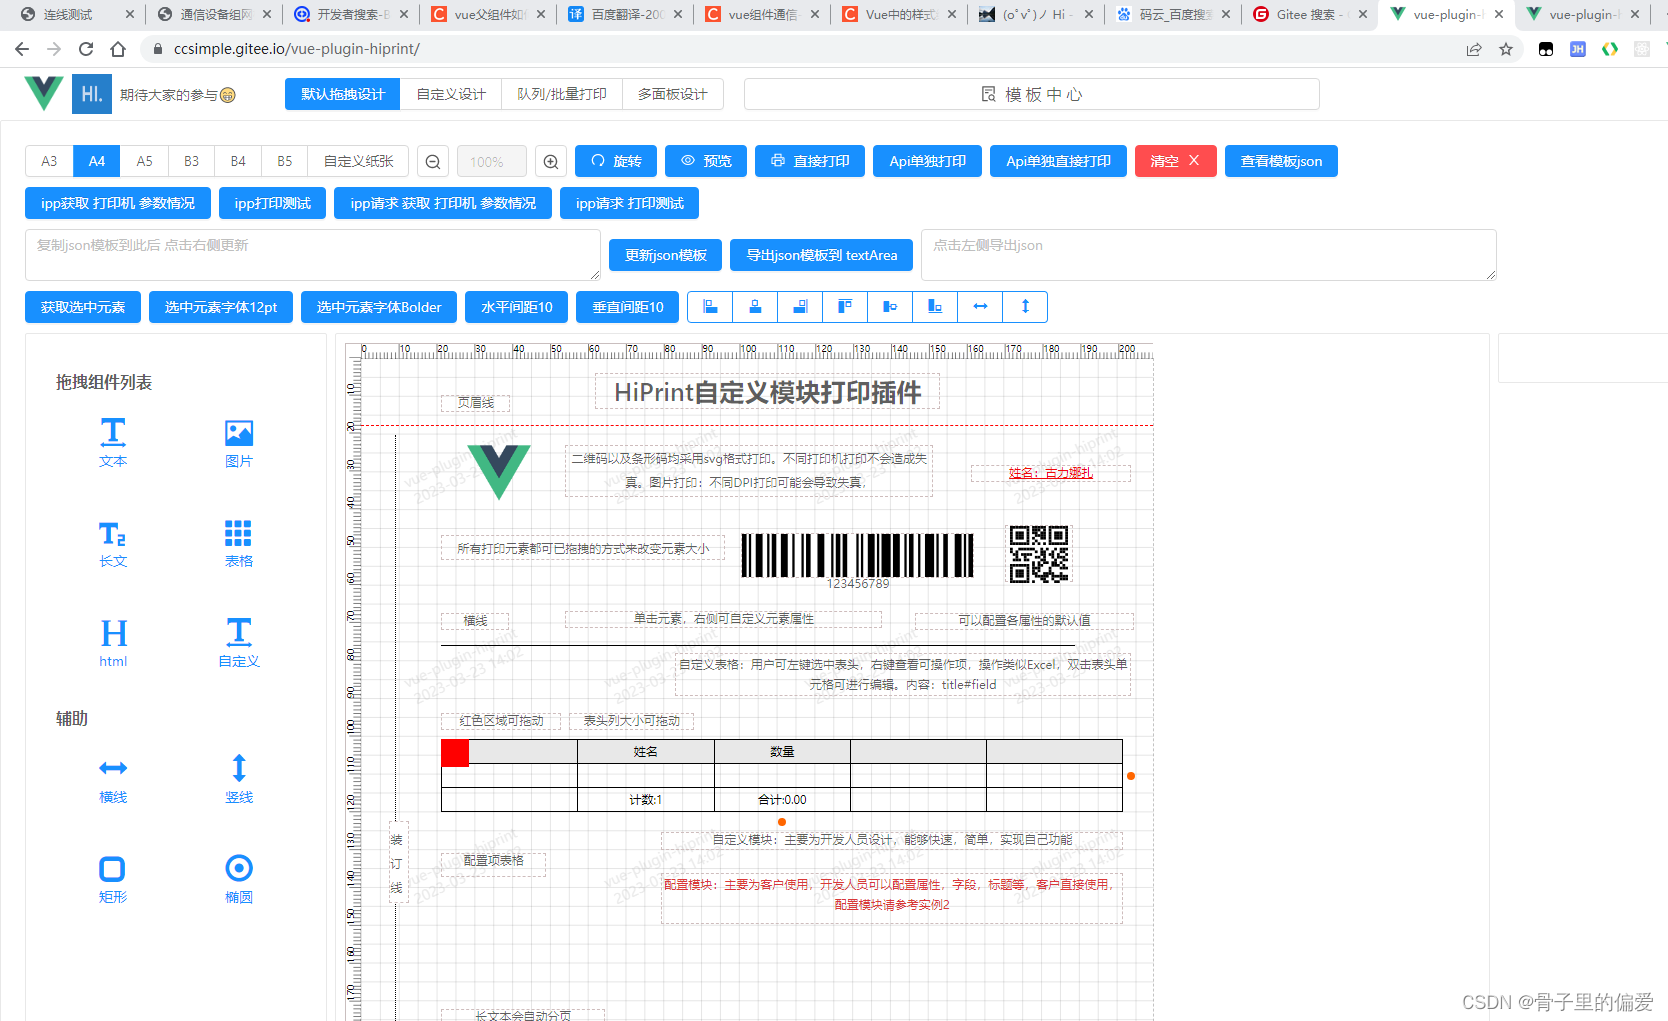Zoom out the design canvas

pyautogui.click(x=433, y=162)
